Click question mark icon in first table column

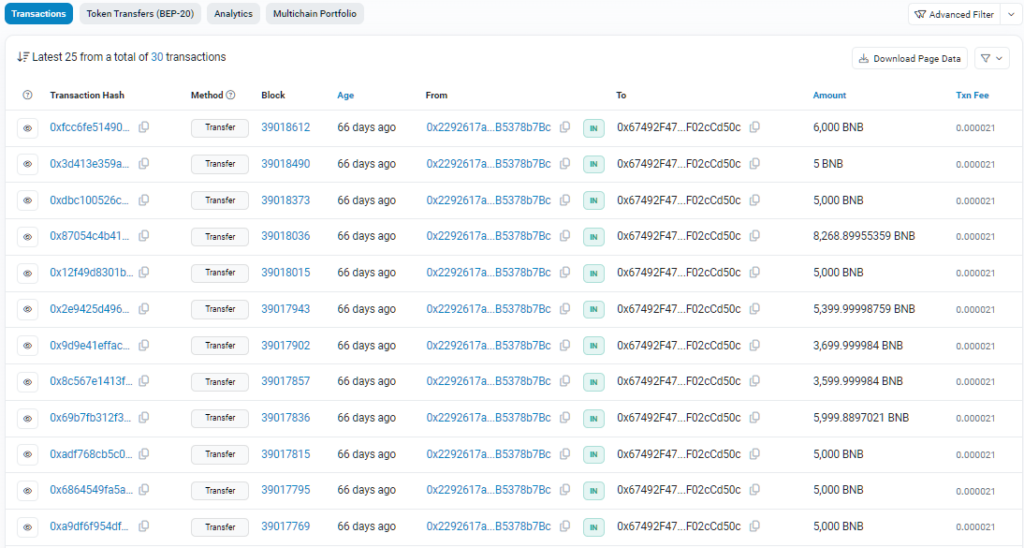point(27,95)
